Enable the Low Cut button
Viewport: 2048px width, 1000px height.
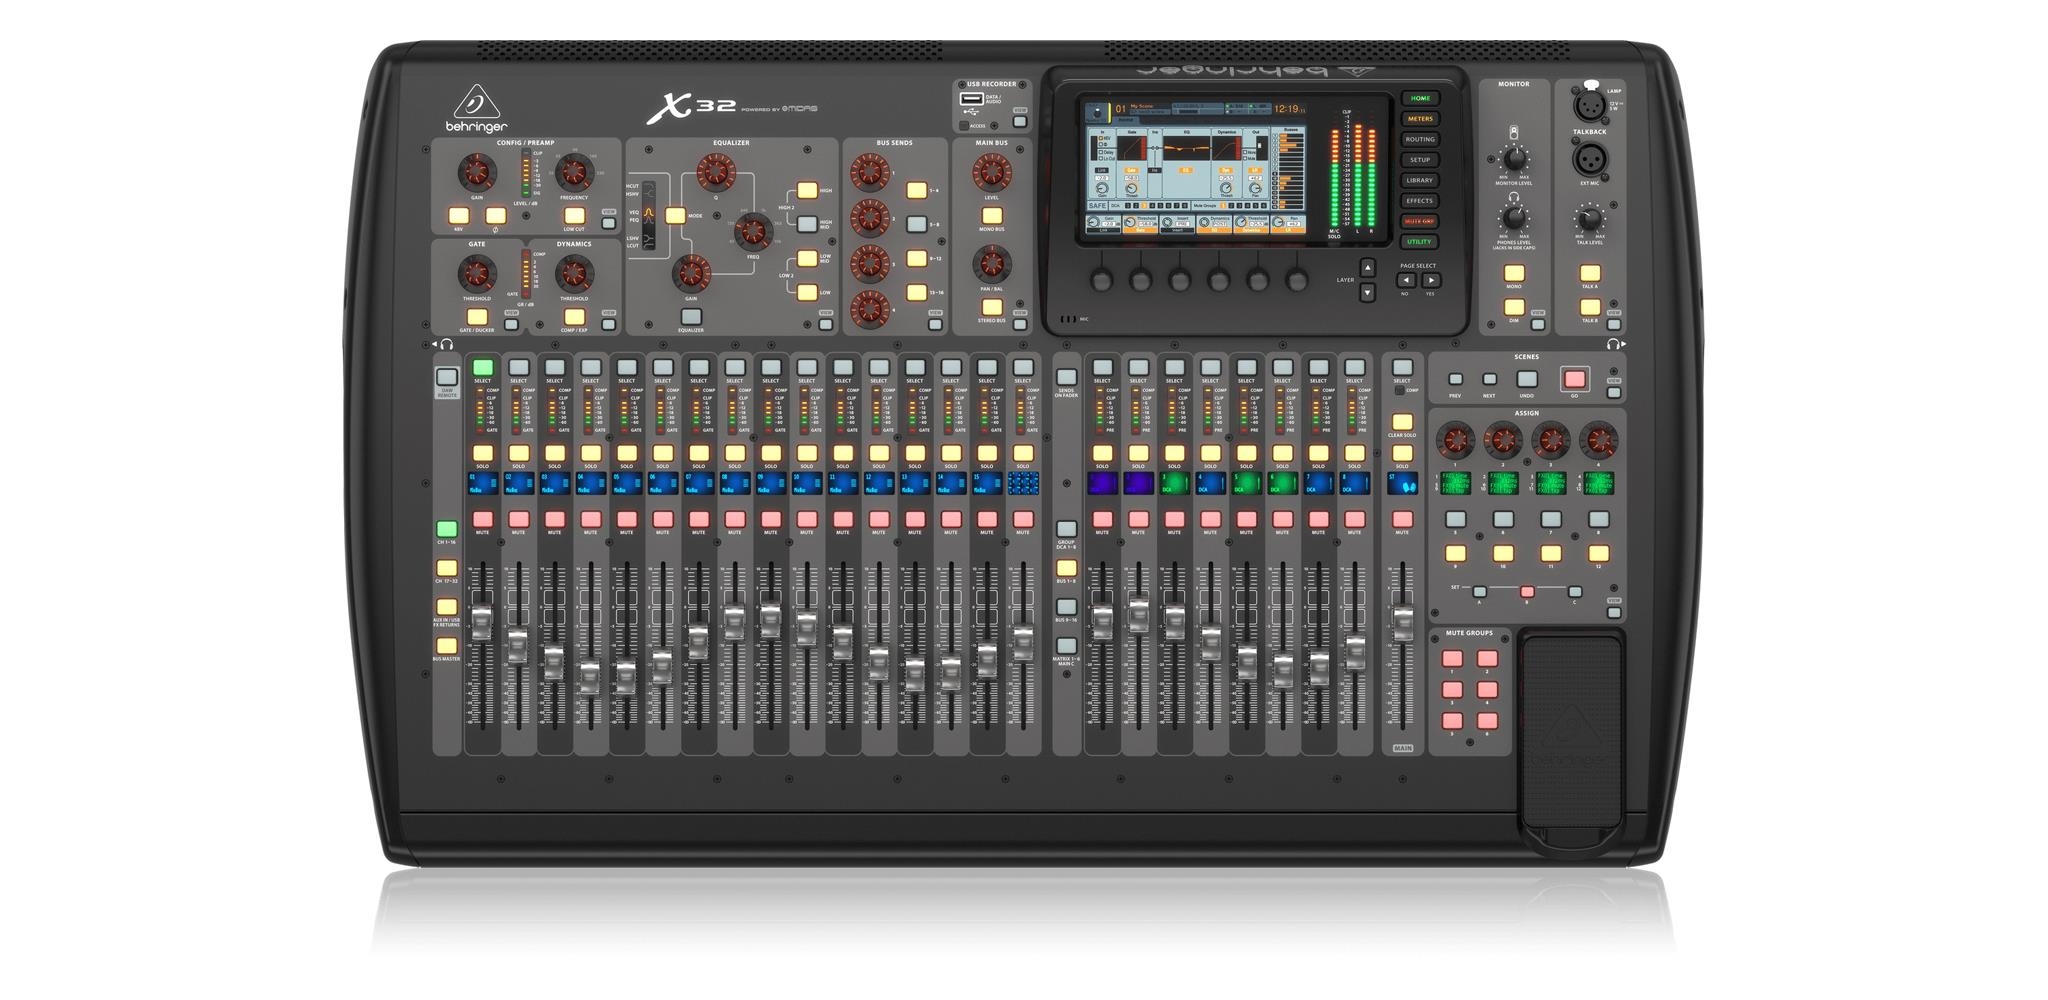pos(574,216)
